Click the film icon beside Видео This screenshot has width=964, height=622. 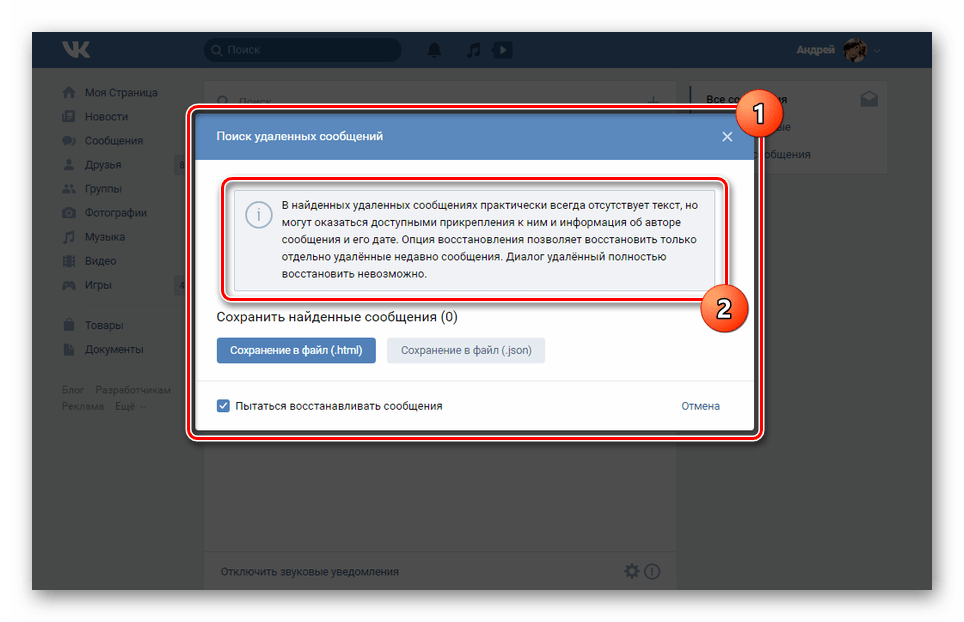pos(69,261)
